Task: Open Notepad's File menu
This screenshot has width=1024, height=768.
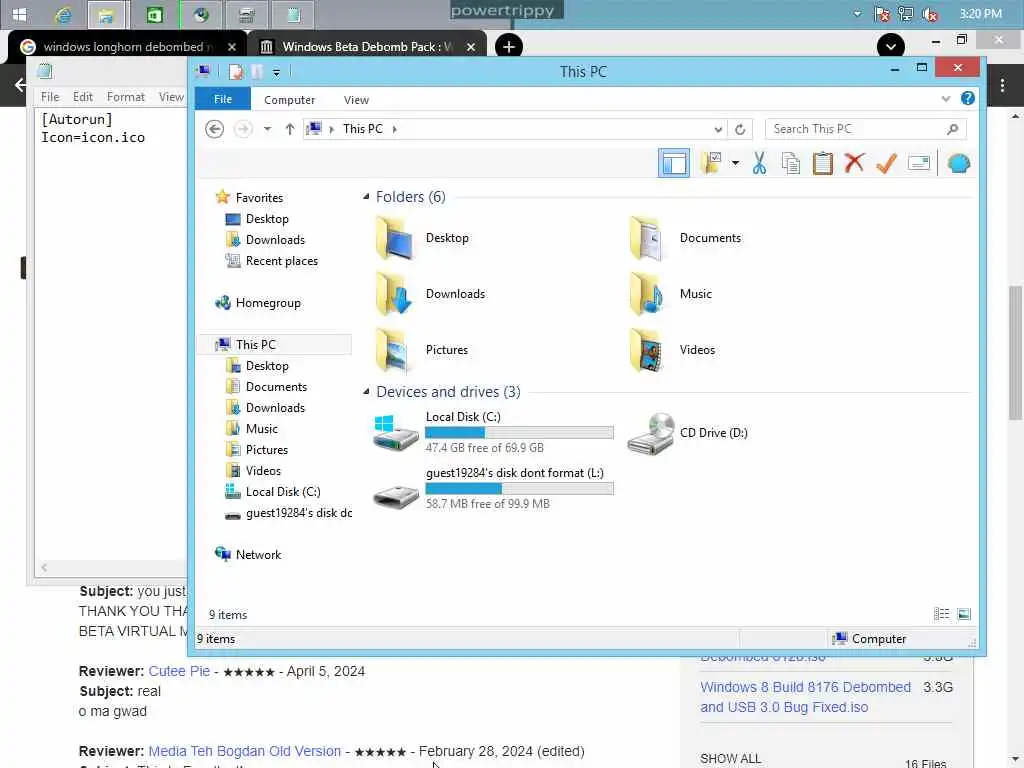Action: click(x=50, y=97)
